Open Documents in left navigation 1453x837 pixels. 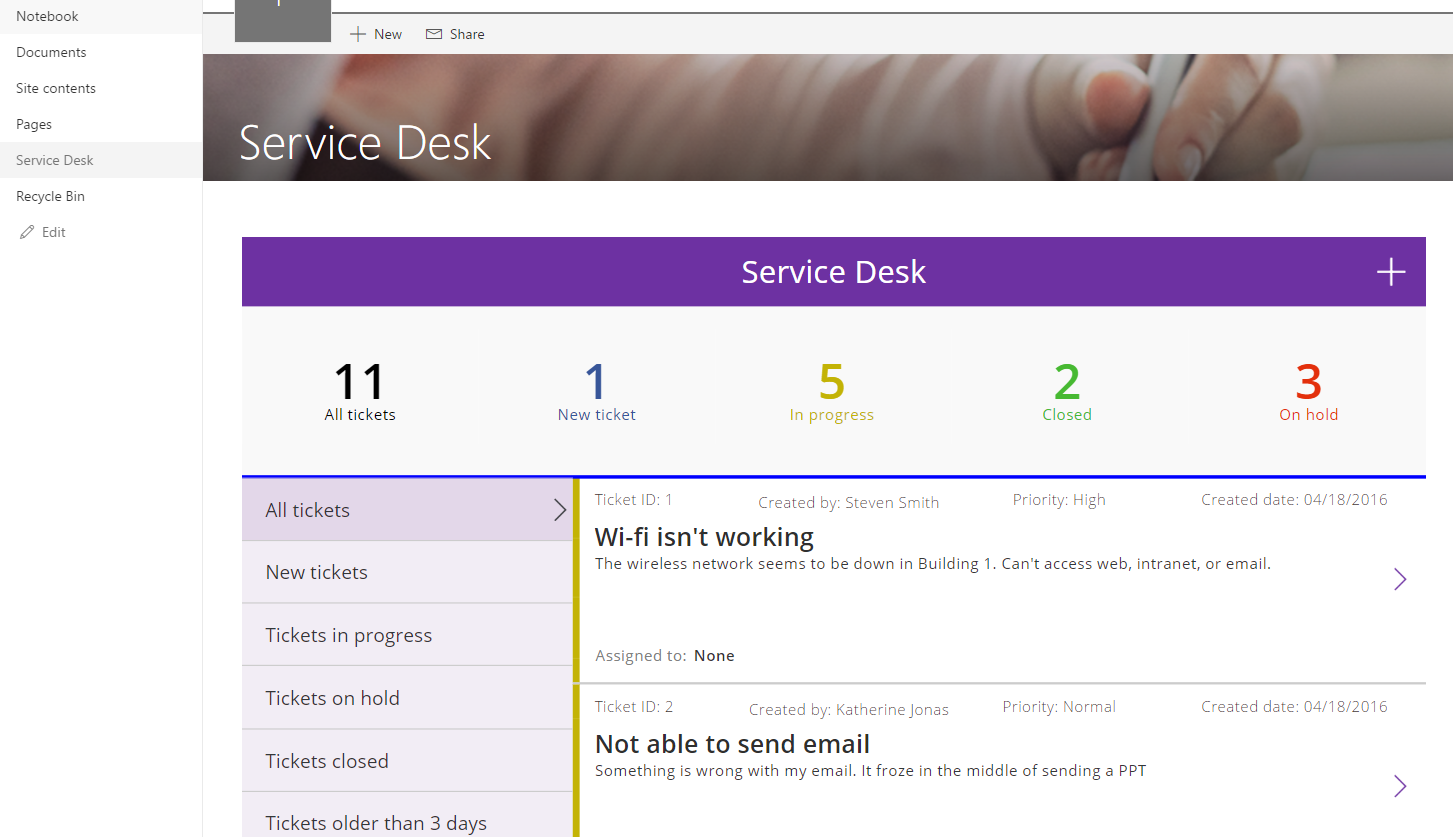[51, 52]
